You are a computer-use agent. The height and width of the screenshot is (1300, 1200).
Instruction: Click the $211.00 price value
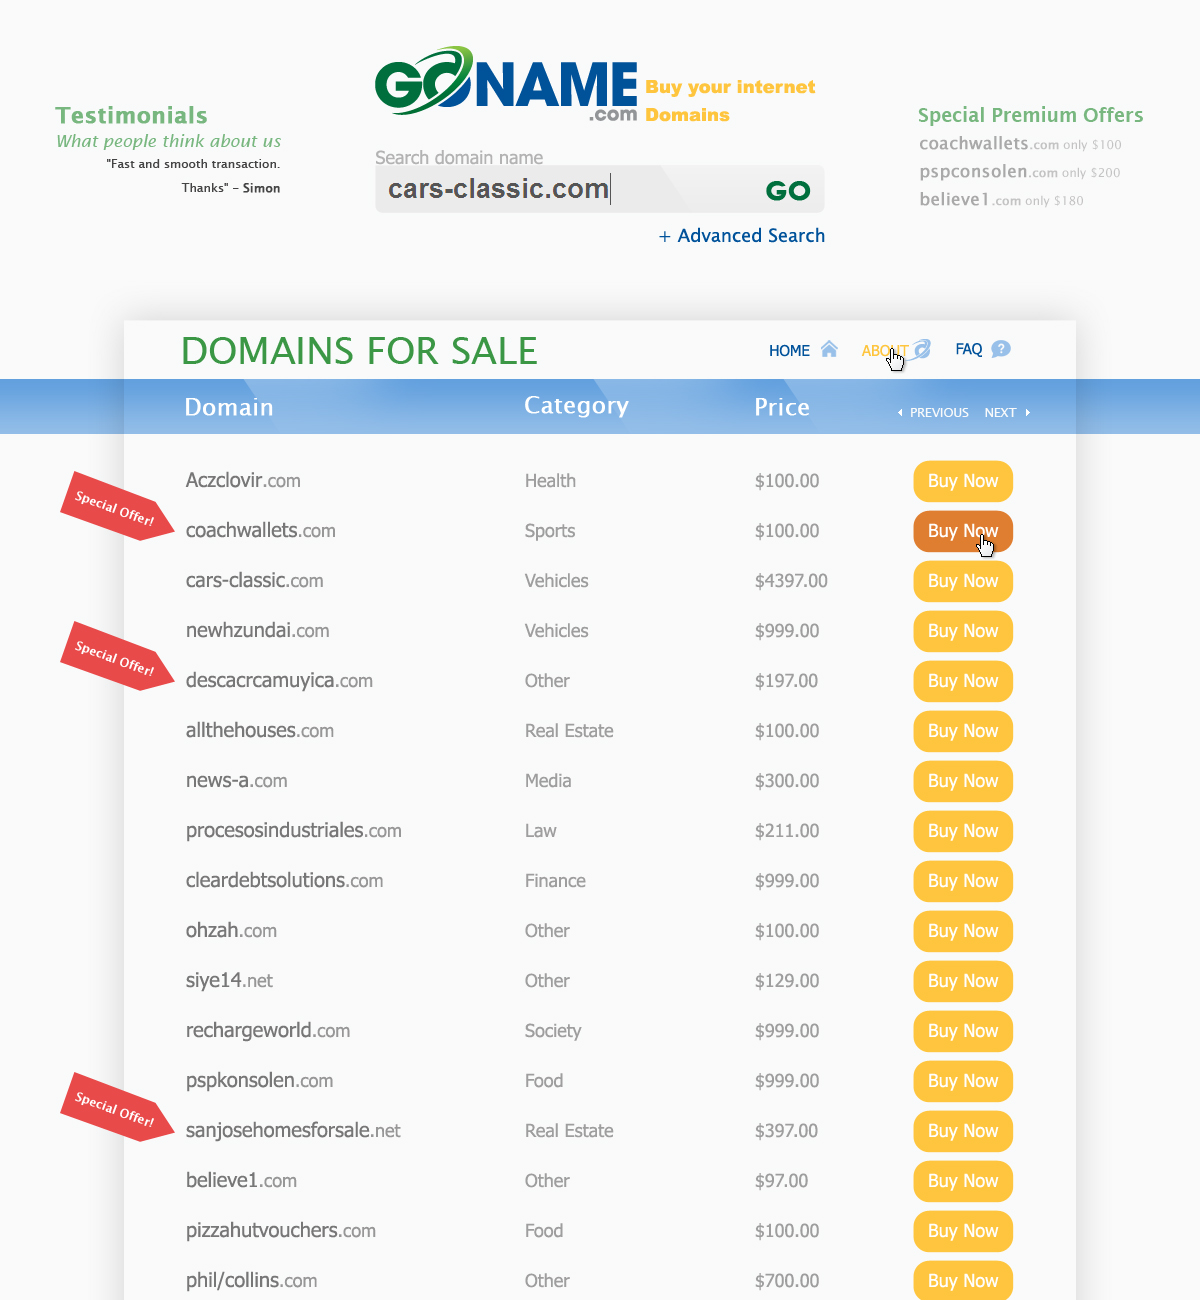coord(787,831)
